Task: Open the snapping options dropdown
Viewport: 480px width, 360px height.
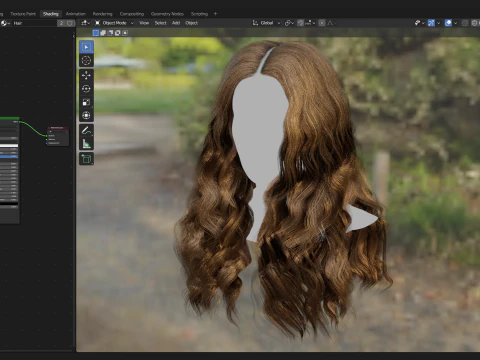Action: click(x=310, y=23)
